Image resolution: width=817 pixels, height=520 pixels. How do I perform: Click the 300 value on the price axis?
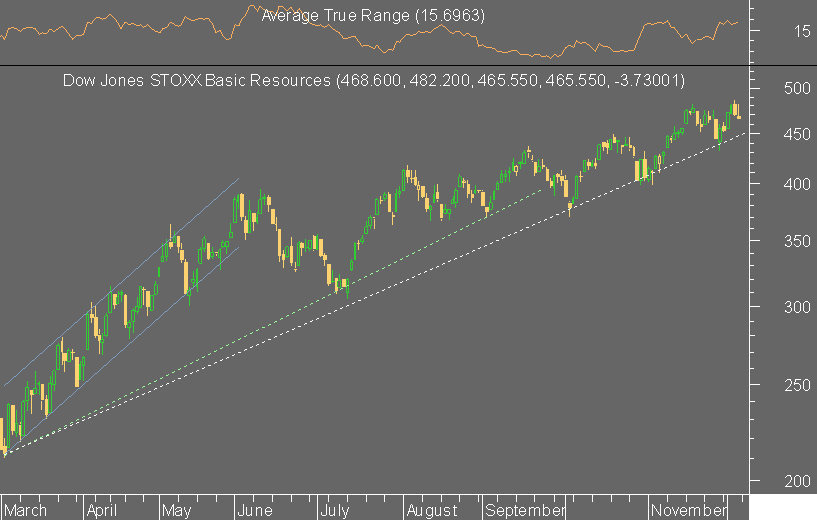[x=797, y=307]
